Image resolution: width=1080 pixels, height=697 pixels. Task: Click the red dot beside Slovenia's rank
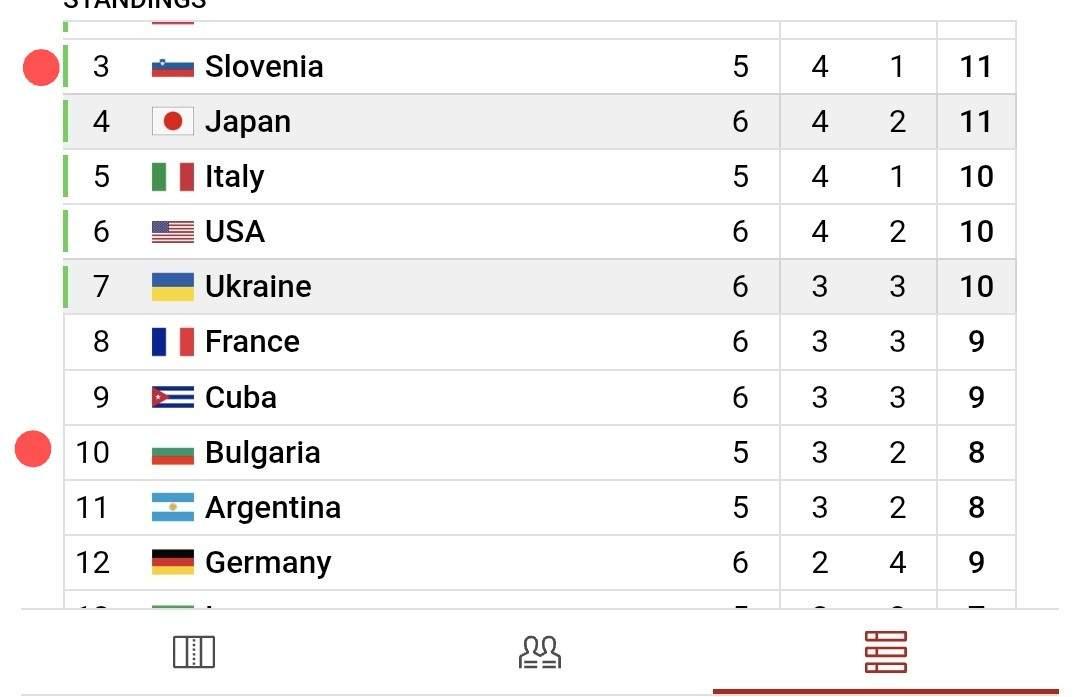click(x=41, y=68)
